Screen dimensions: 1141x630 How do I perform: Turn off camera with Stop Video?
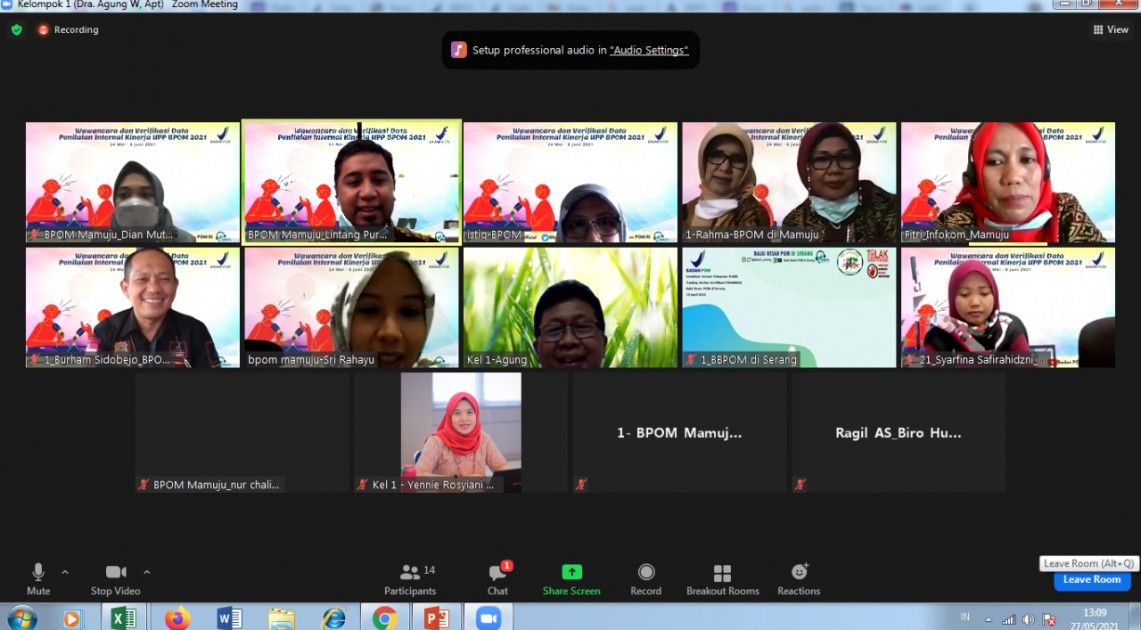(x=116, y=580)
